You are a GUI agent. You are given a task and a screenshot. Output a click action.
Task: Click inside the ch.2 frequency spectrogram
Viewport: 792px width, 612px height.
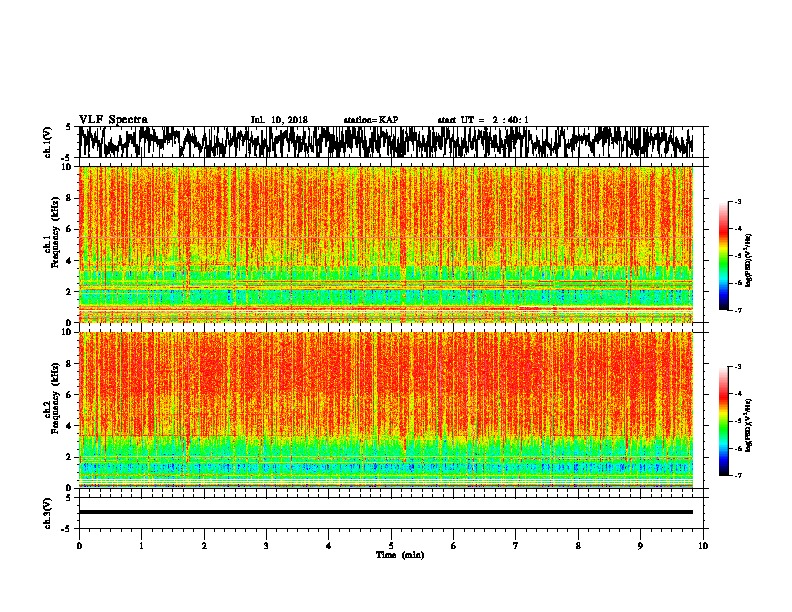(386, 410)
